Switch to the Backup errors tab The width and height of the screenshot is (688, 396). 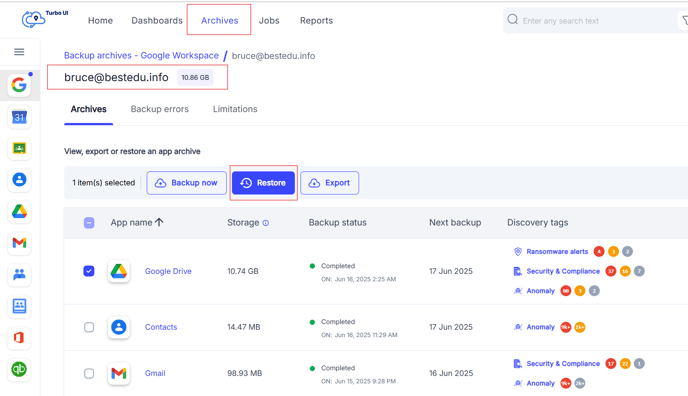(160, 109)
